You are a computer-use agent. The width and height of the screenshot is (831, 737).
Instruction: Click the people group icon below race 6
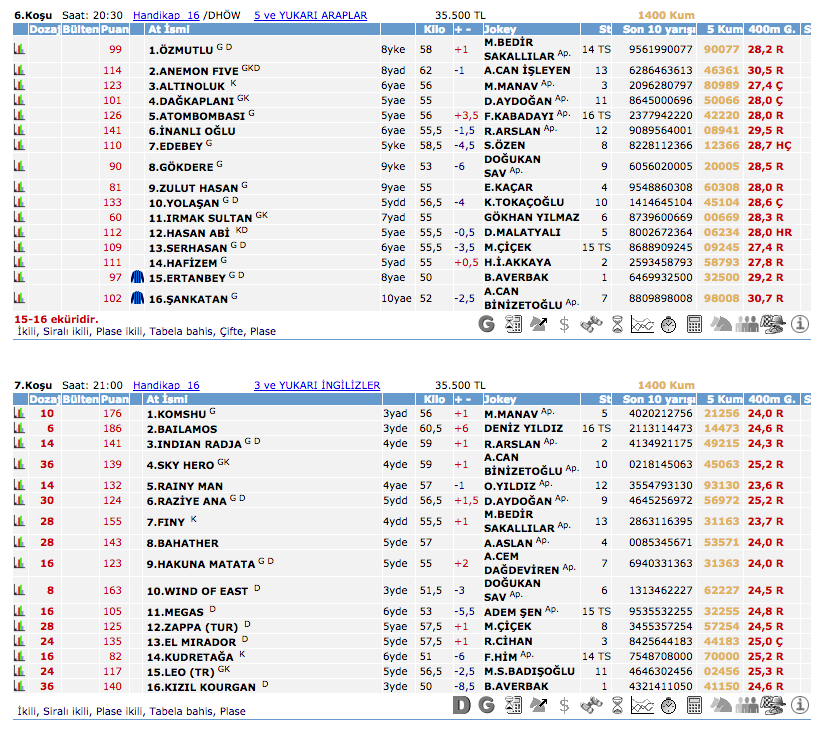click(x=748, y=324)
